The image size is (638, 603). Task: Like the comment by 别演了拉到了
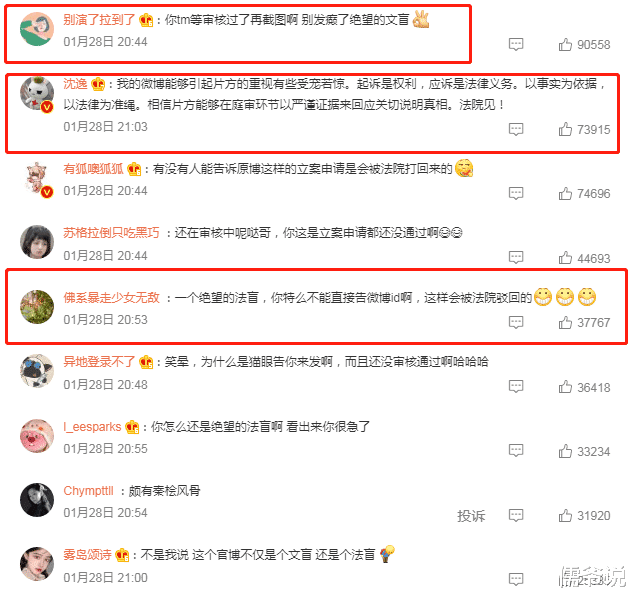pos(565,44)
